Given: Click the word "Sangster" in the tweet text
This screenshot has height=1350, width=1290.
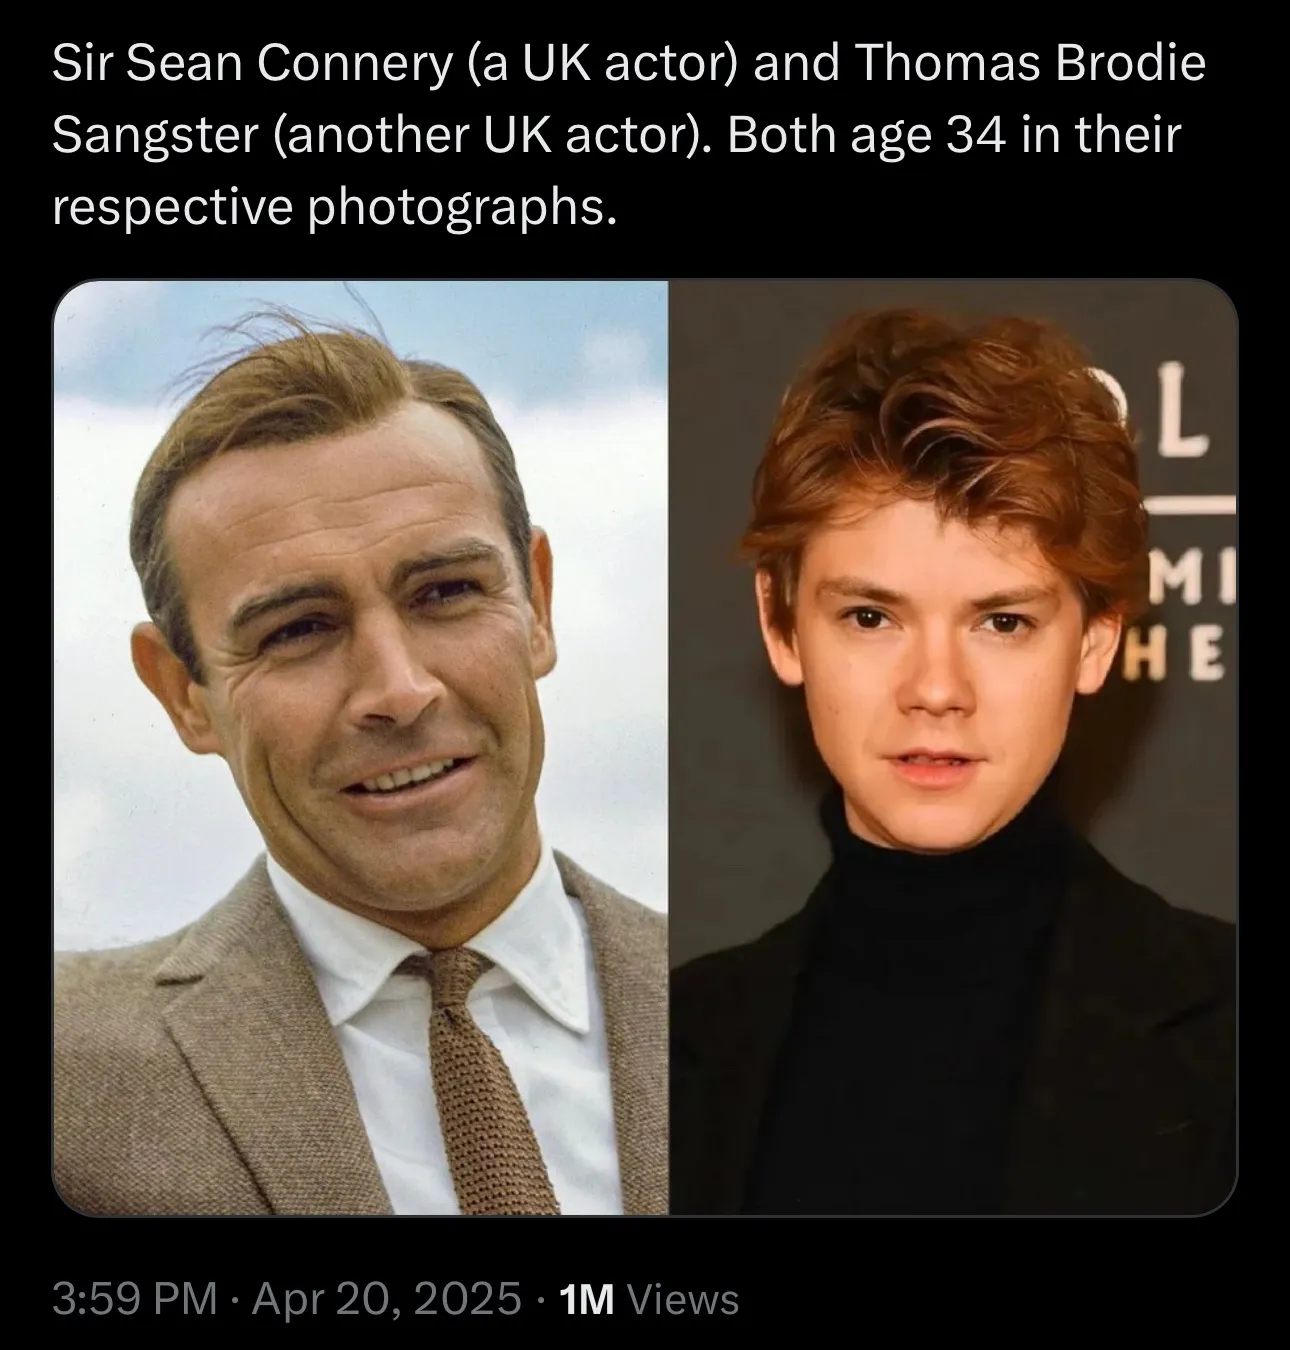Looking at the screenshot, I should click(x=155, y=135).
